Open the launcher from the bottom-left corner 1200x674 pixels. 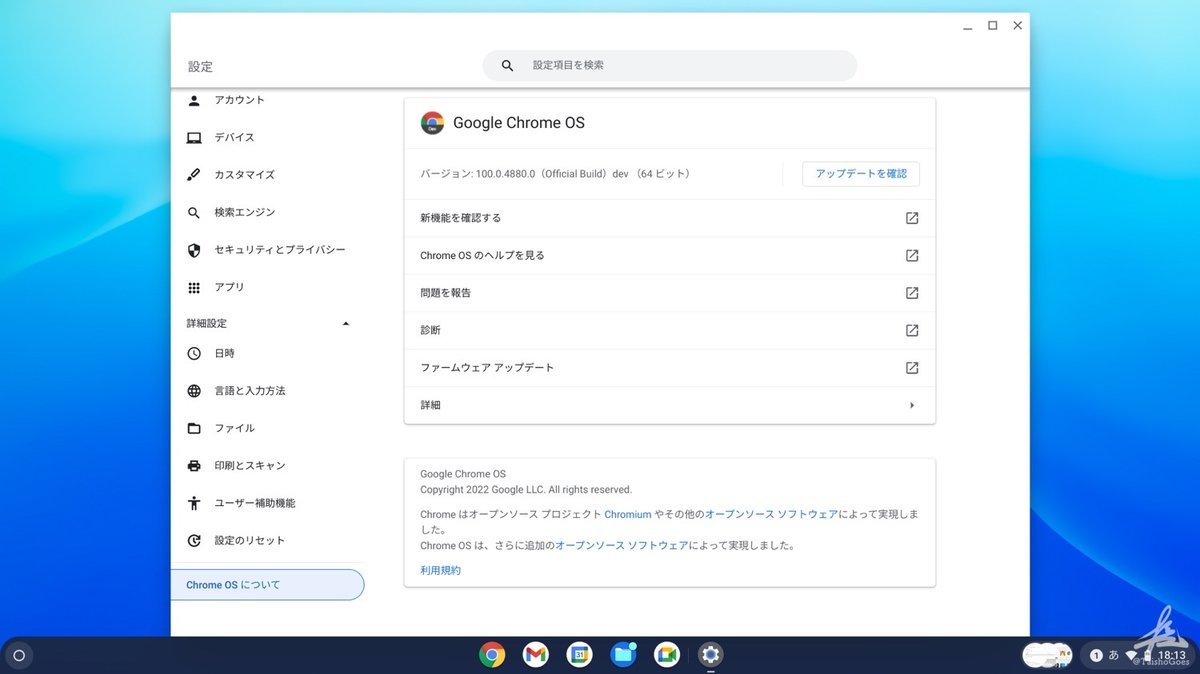(x=18, y=655)
